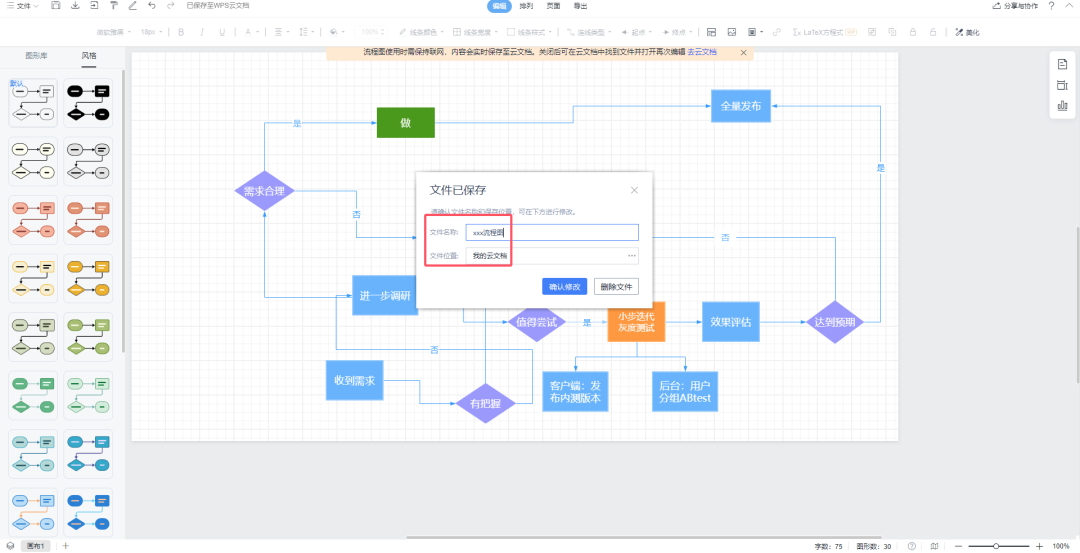Switch to the 页面 page tab
Viewport: 1080px width, 553px height.
[553, 6]
